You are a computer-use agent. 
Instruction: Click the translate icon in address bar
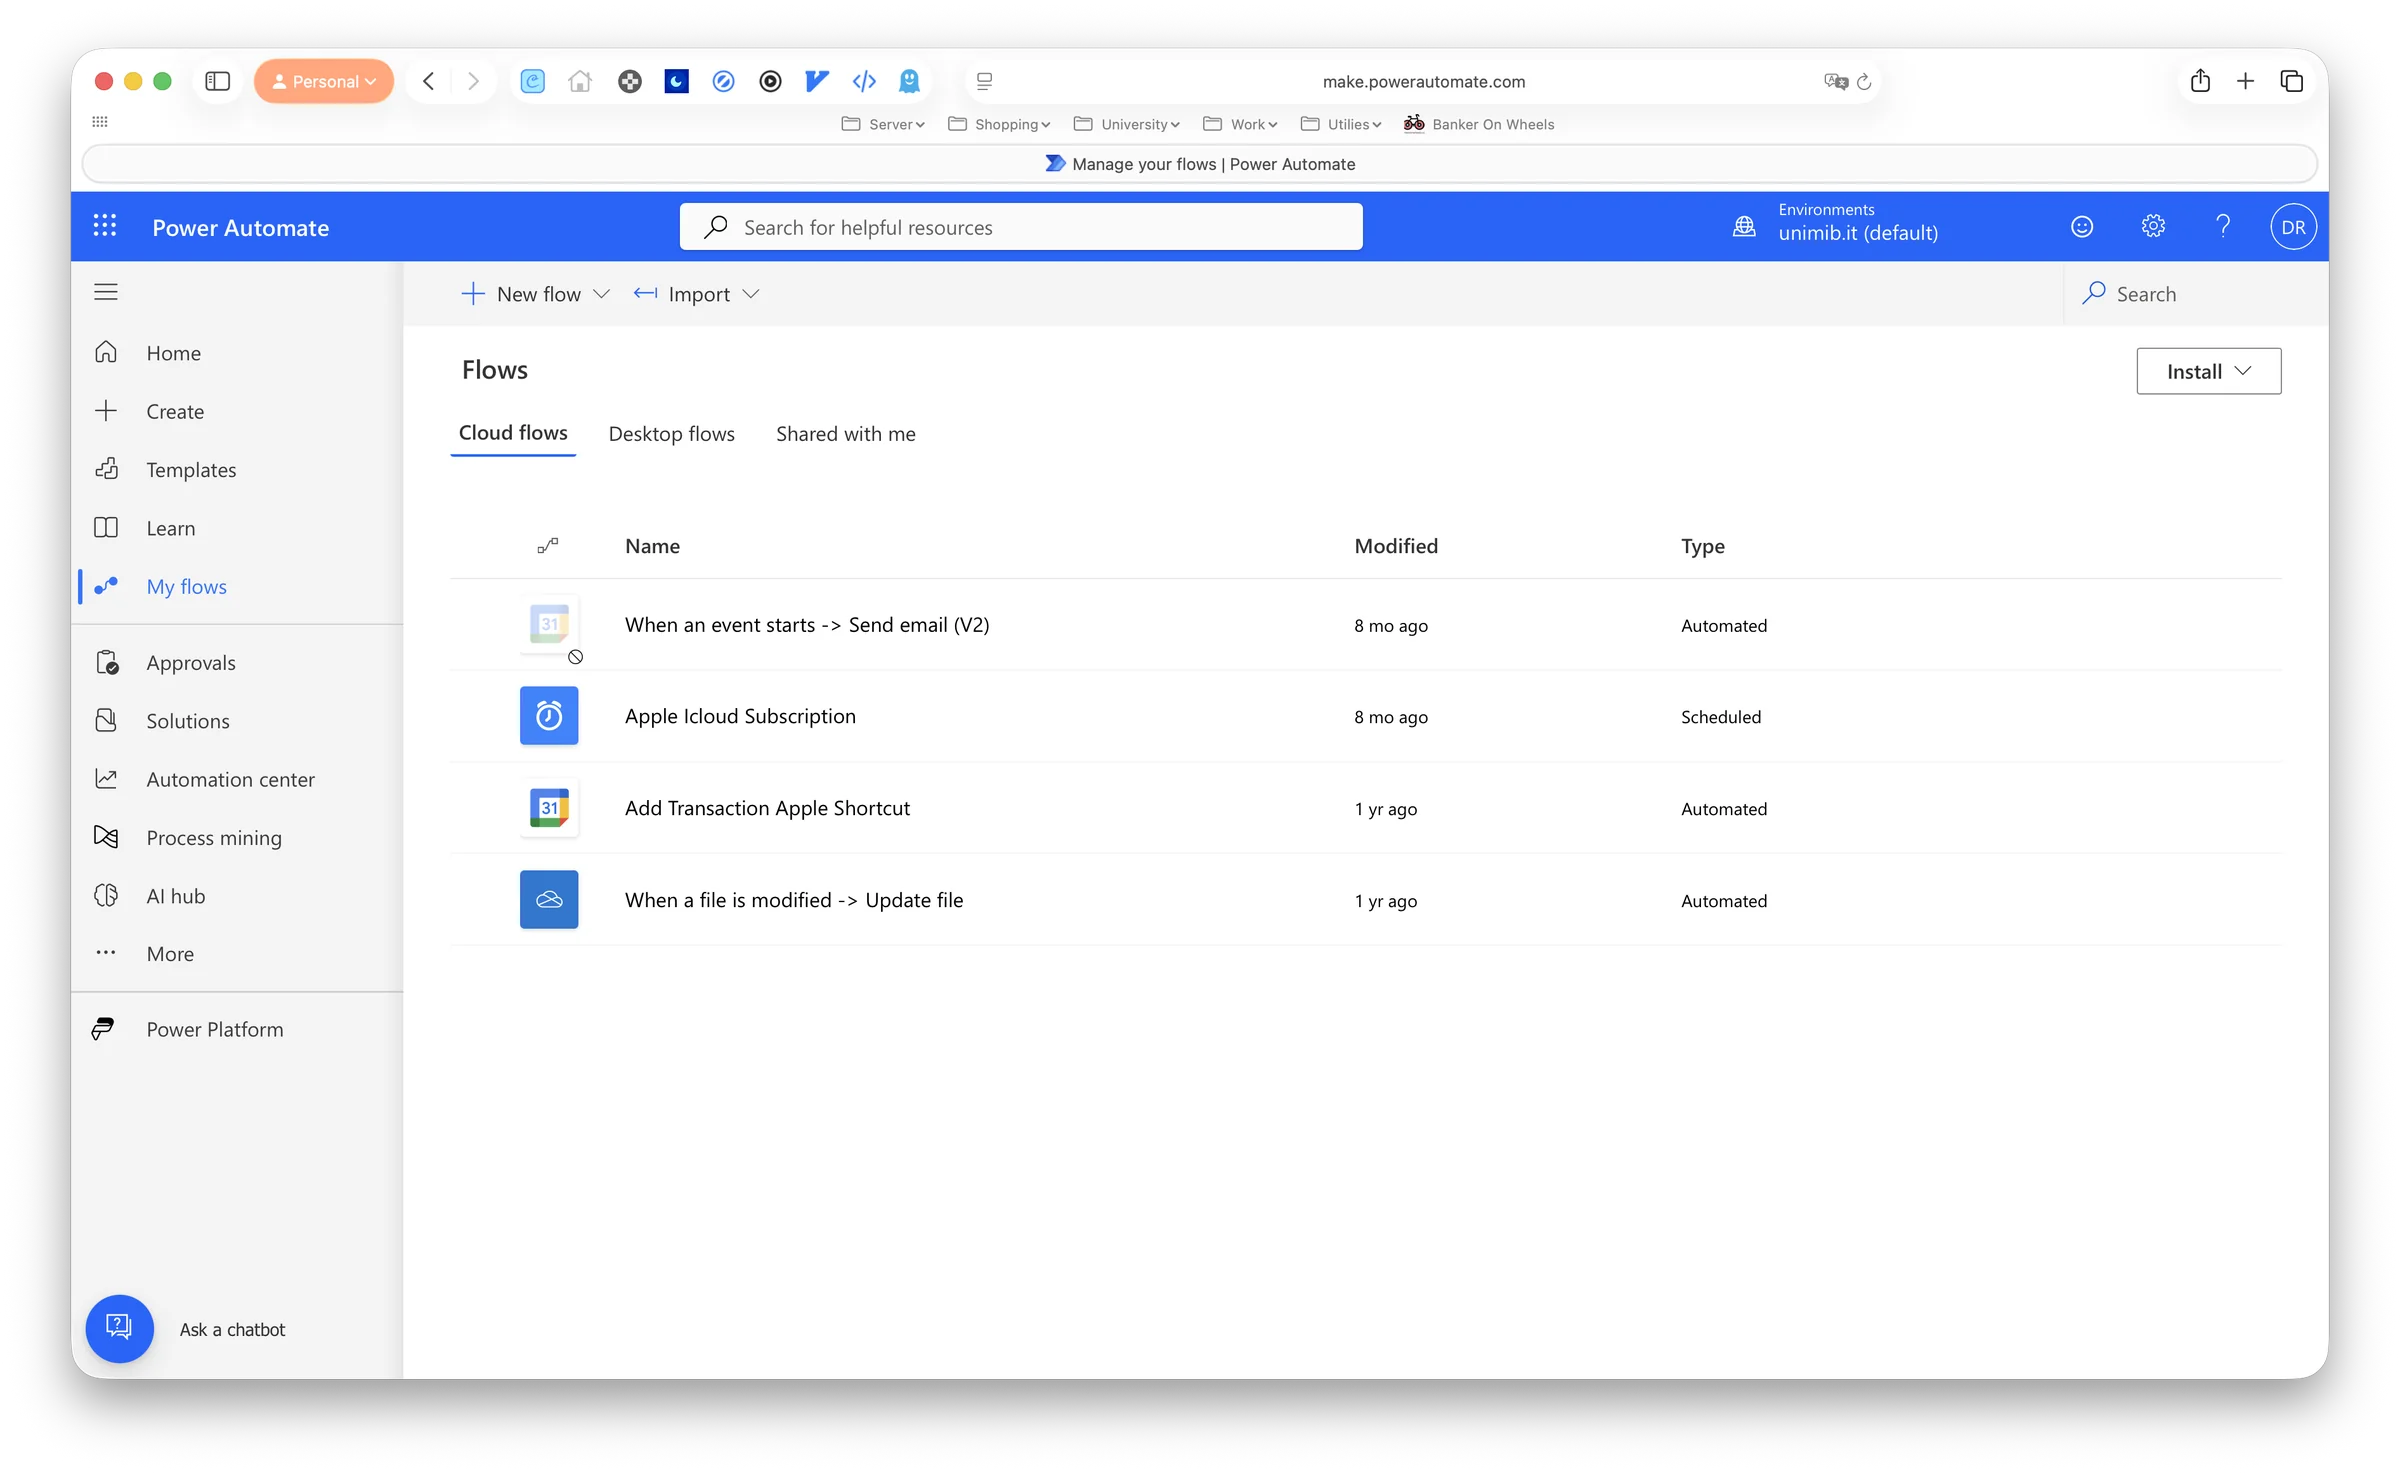[1835, 81]
